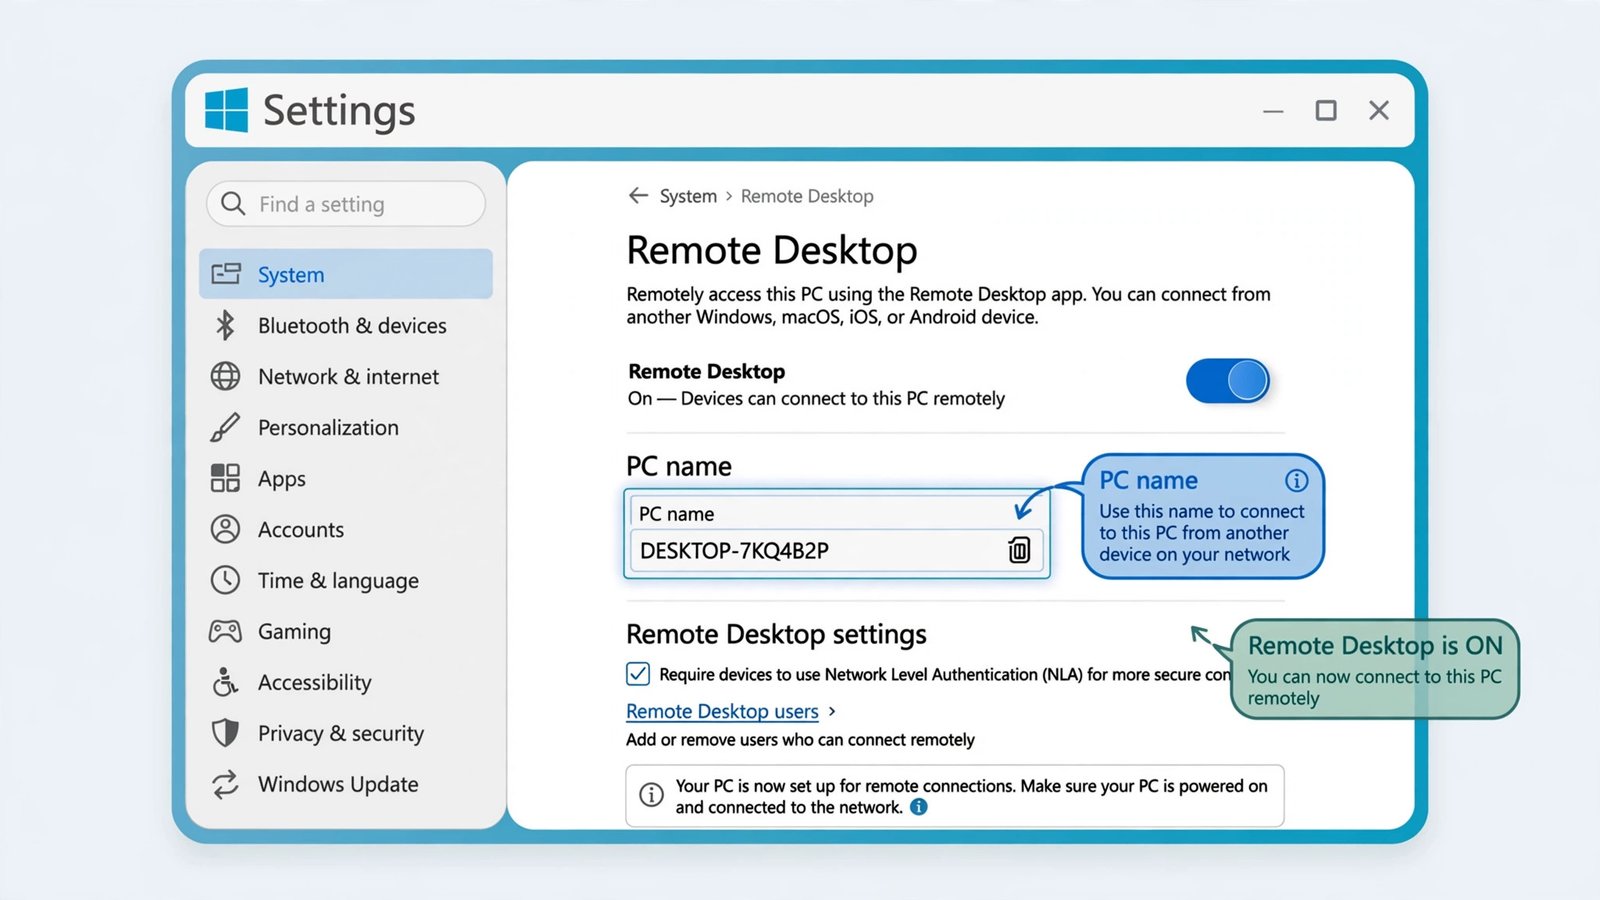Viewport: 1600px width, 900px height.
Task: Select the Gaming label in the sidebar
Action: [294, 632]
